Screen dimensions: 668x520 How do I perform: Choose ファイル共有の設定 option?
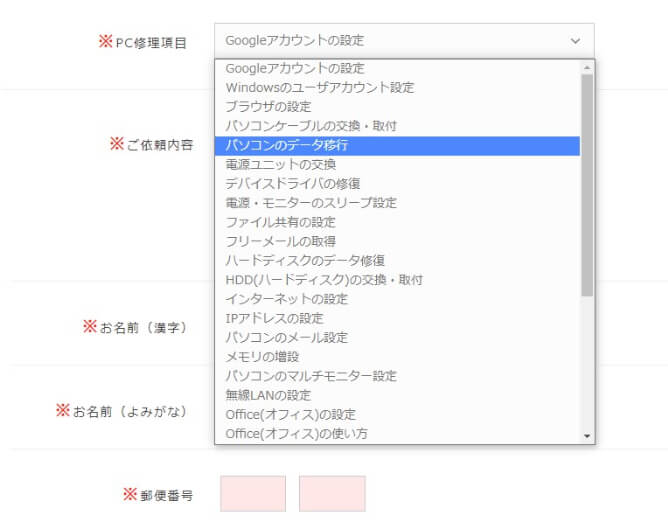(397, 222)
